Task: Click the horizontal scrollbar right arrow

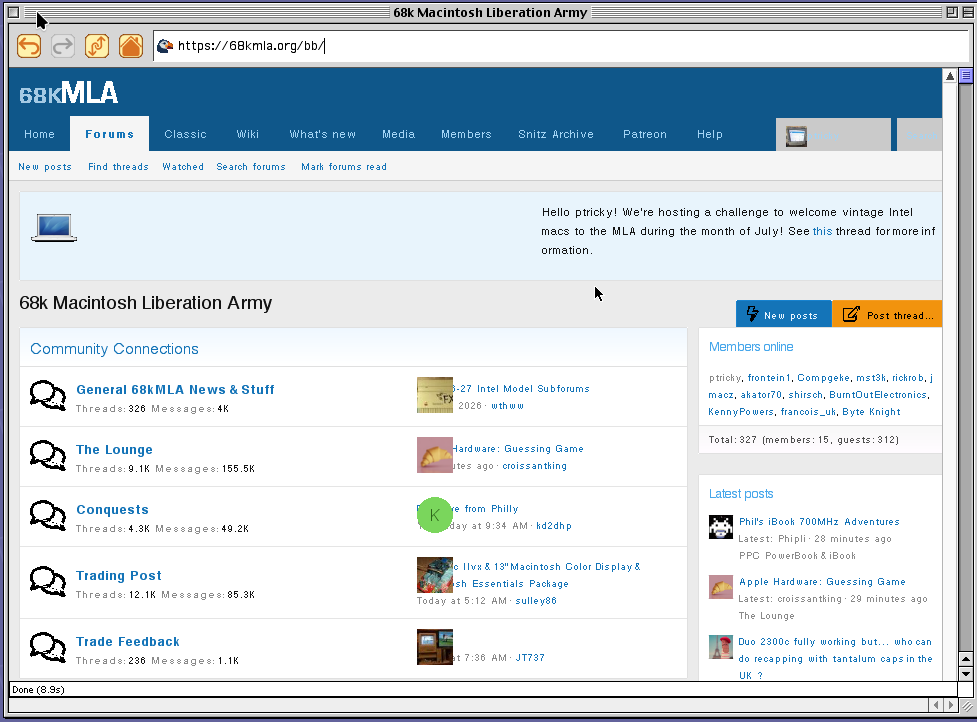Action: click(950, 705)
